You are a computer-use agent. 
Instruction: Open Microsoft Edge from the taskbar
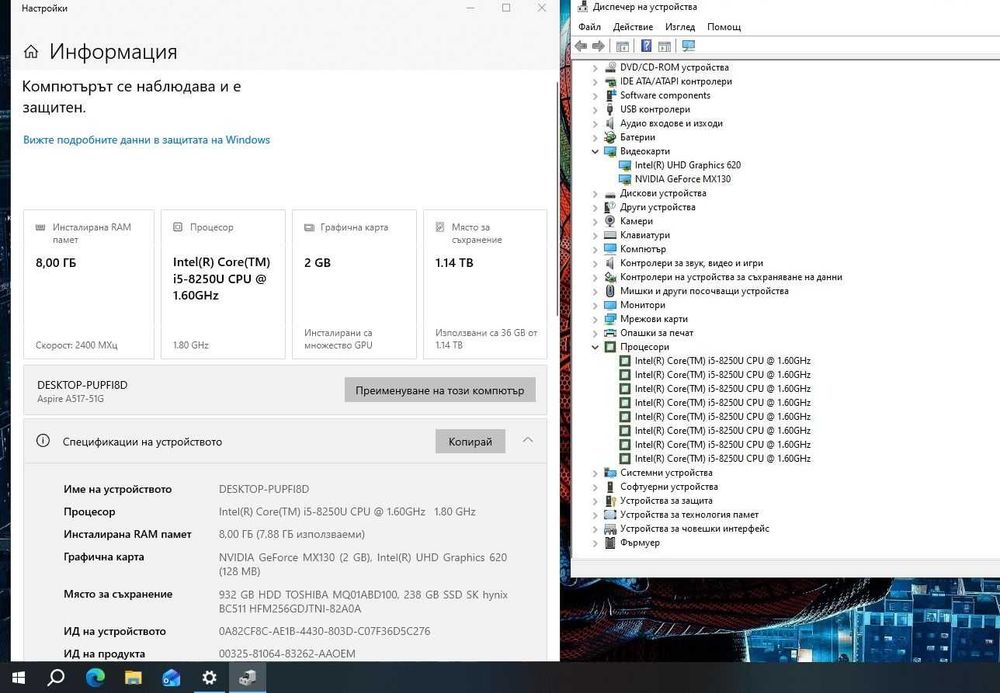[x=95, y=677]
